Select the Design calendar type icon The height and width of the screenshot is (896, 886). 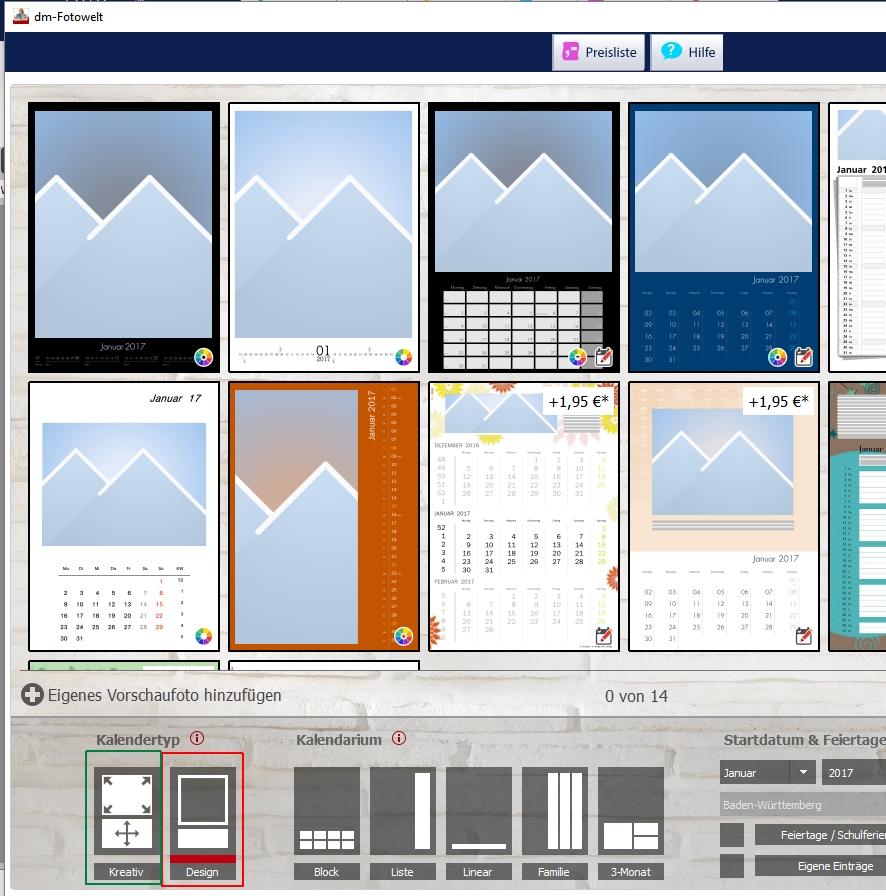coord(203,810)
